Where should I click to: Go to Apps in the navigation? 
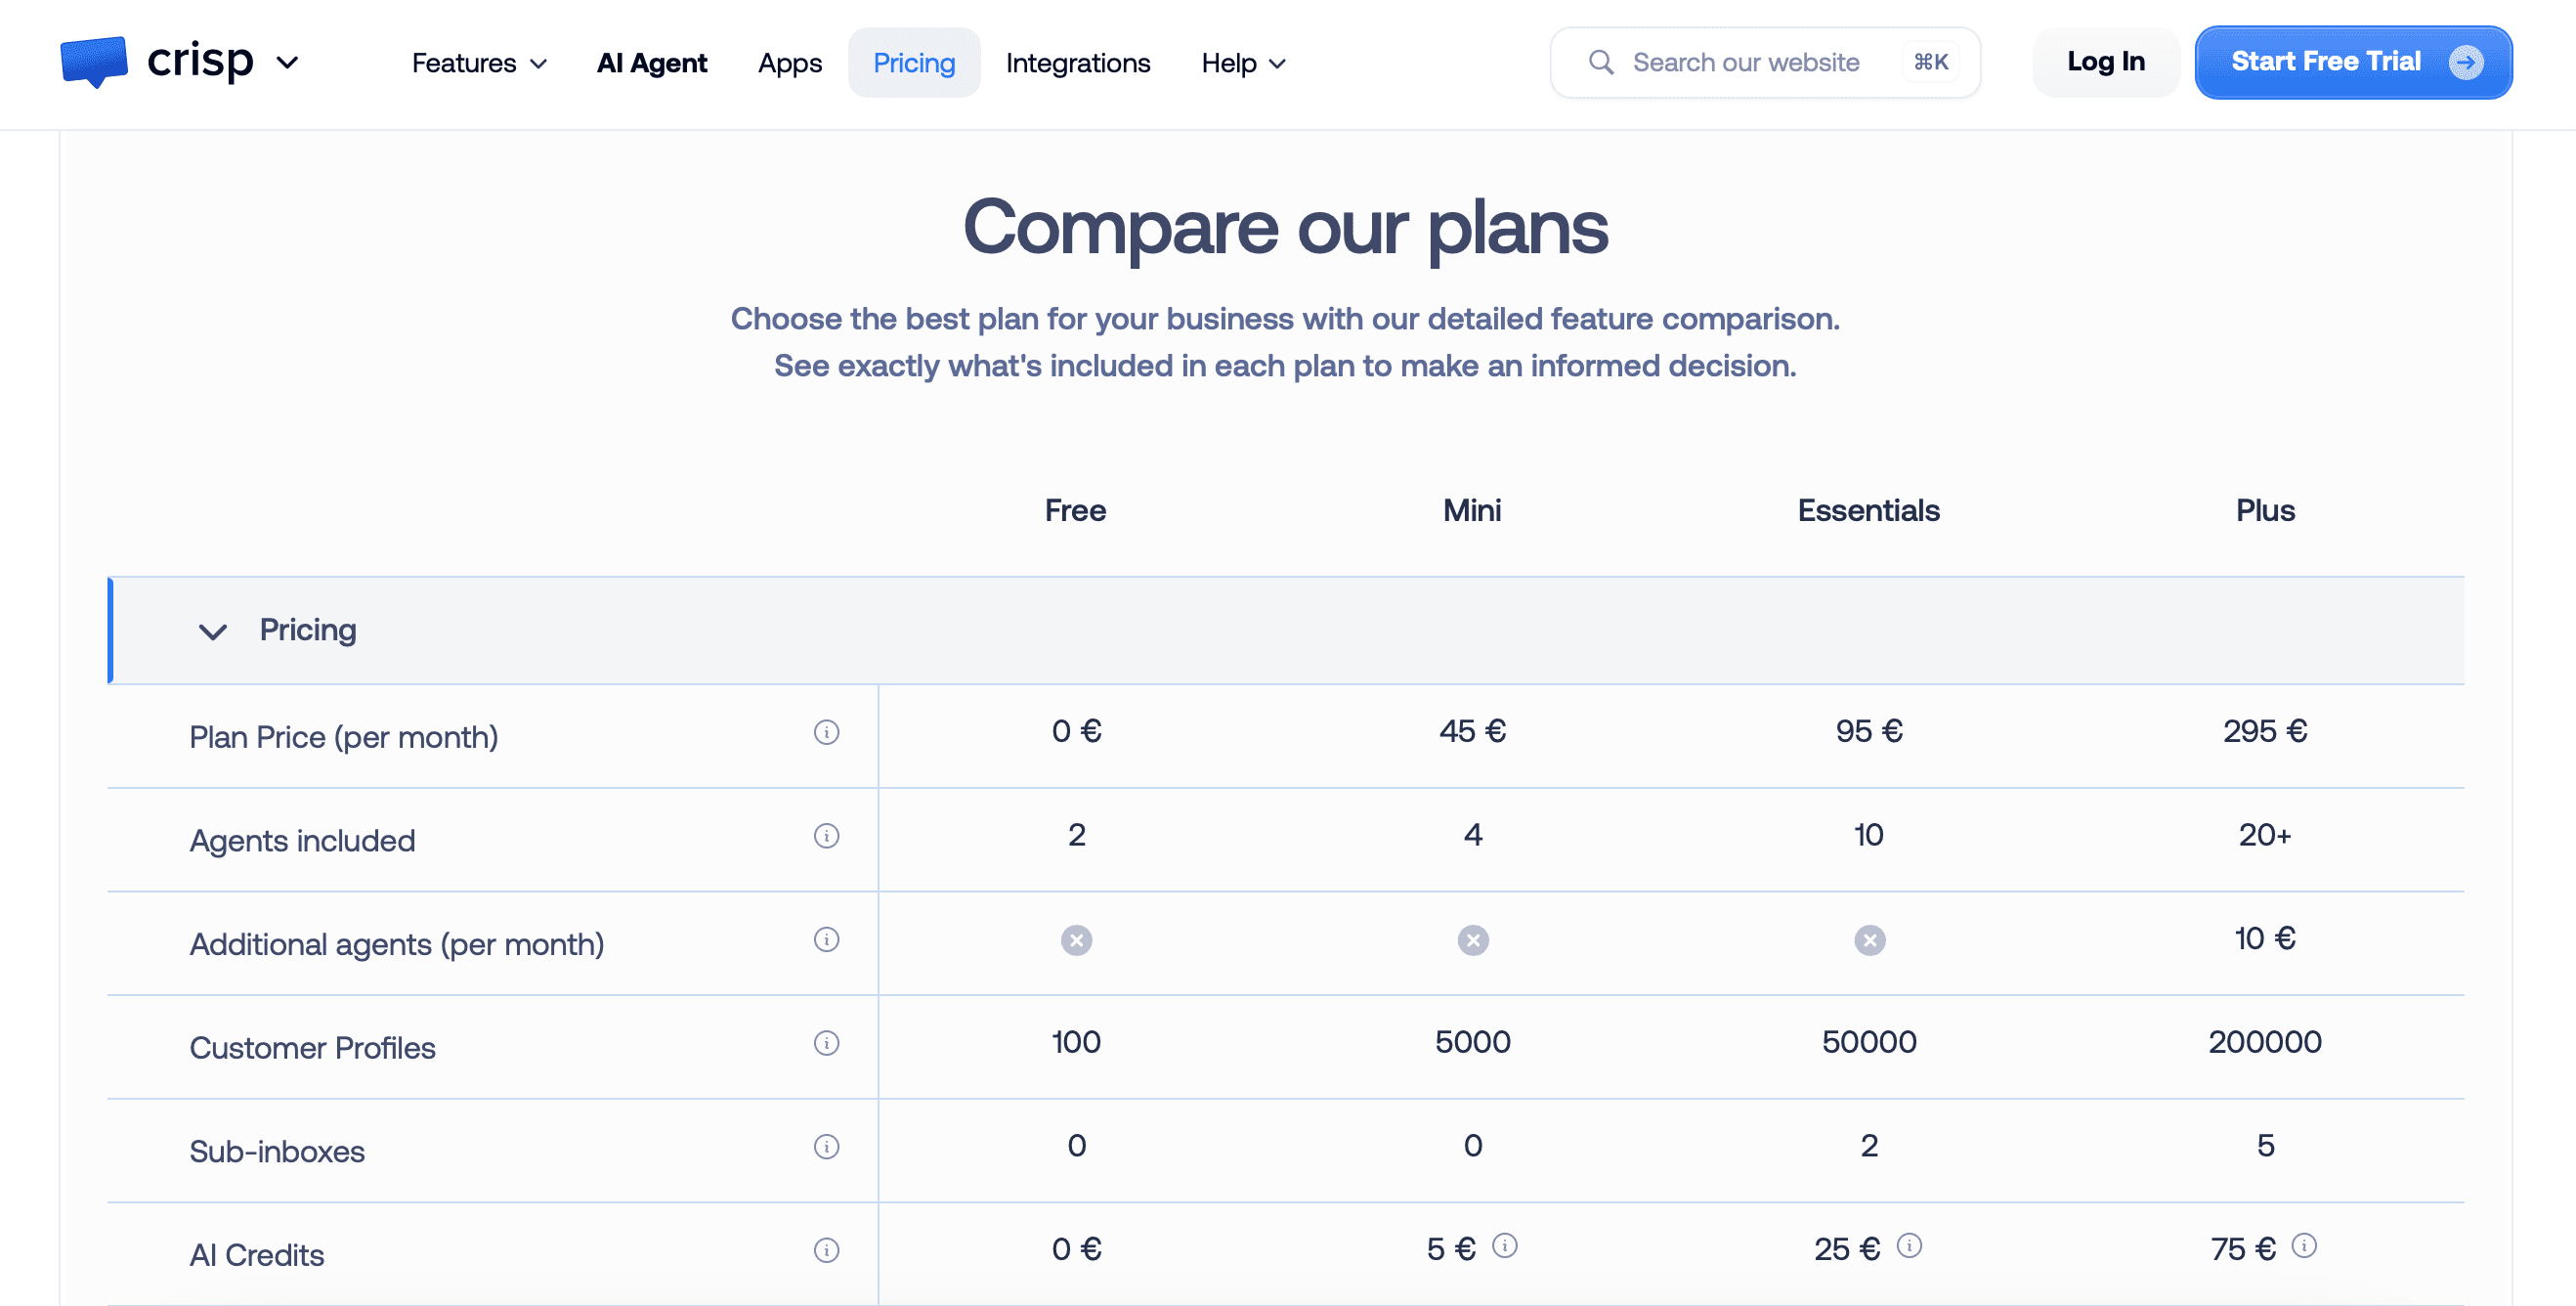click(789, 63)
